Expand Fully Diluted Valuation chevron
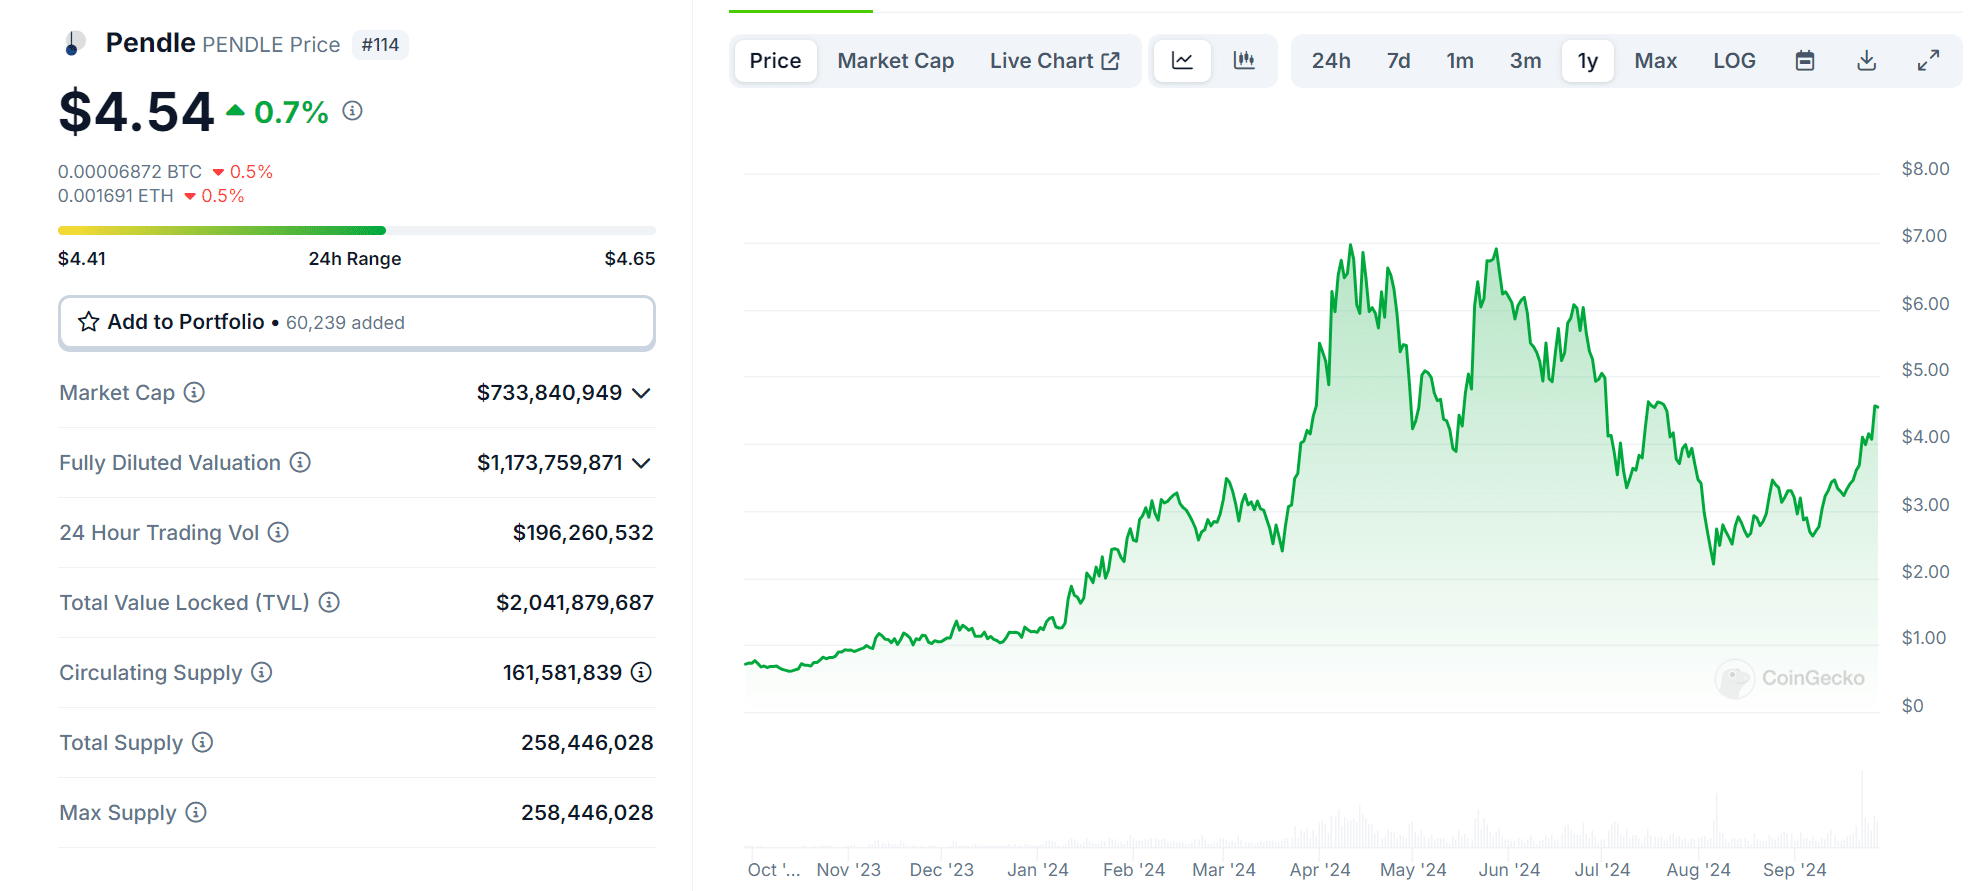Screen dimensions: 1986x891 pyautogui.click(x=642, y=463)
